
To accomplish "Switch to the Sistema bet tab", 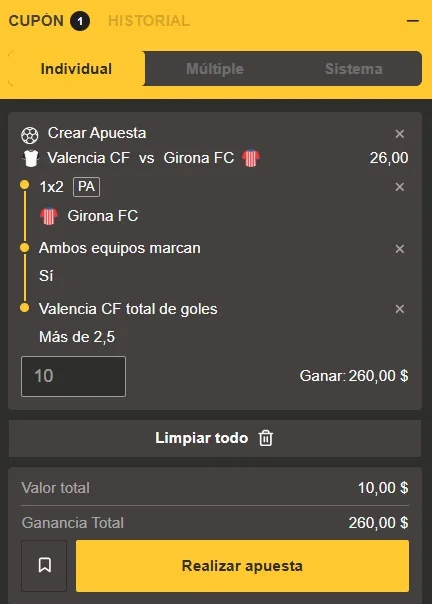I will pos(353,69).
